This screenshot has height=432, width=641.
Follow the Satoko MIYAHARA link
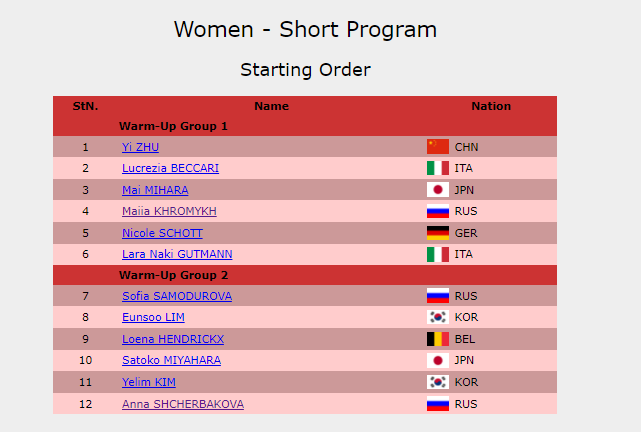(x=171, y=360)
